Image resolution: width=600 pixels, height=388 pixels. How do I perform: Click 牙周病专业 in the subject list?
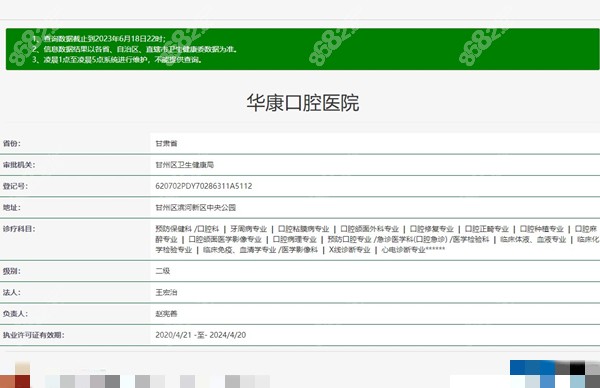click(248, 229)
